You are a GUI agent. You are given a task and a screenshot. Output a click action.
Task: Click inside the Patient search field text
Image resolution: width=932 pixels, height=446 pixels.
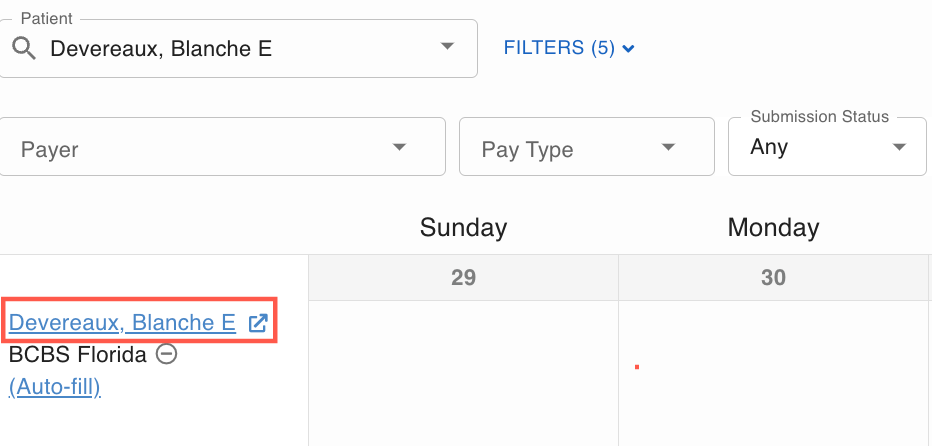(x=160, y=48)
